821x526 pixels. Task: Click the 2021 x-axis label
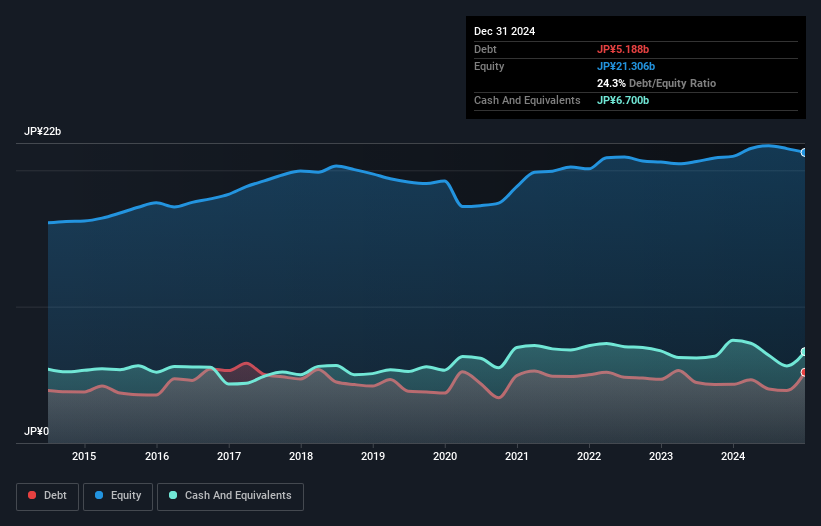pos(517,456)
